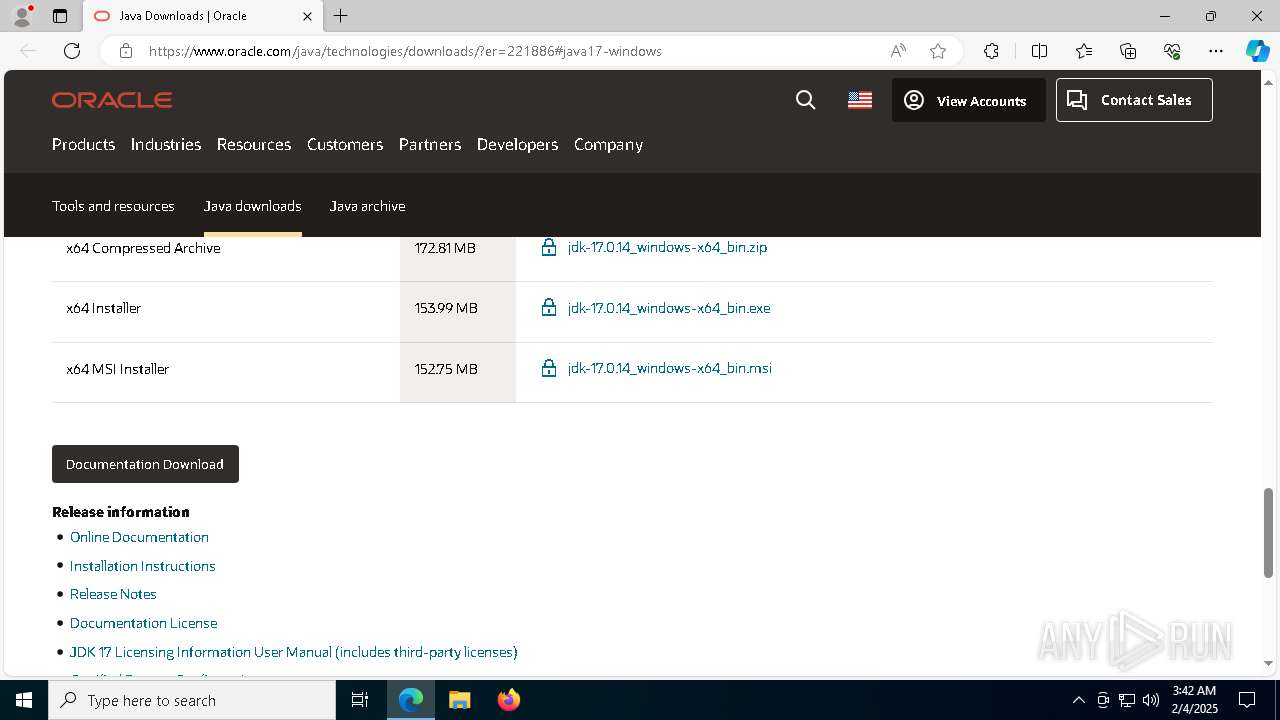
Task: Open JDK 17 Licensing Information User Manual link
Action: [x=293, y=652]
